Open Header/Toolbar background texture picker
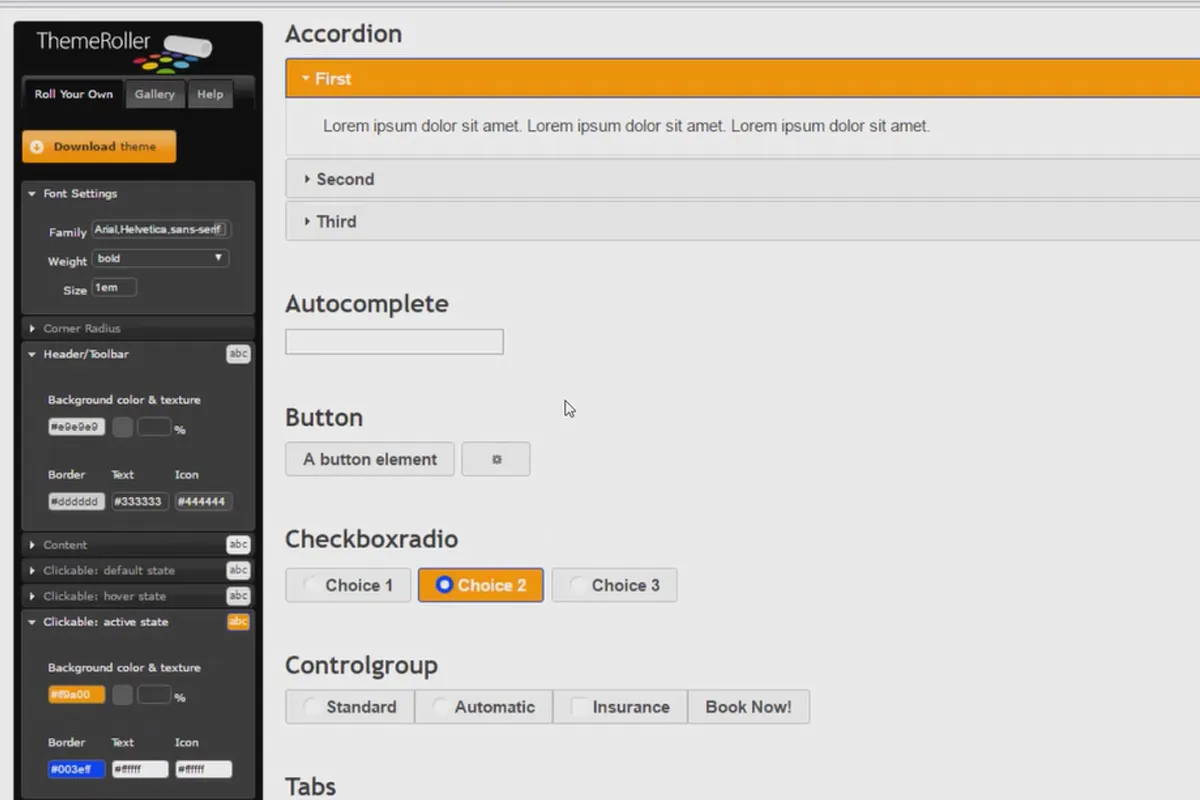 (122, 427)
